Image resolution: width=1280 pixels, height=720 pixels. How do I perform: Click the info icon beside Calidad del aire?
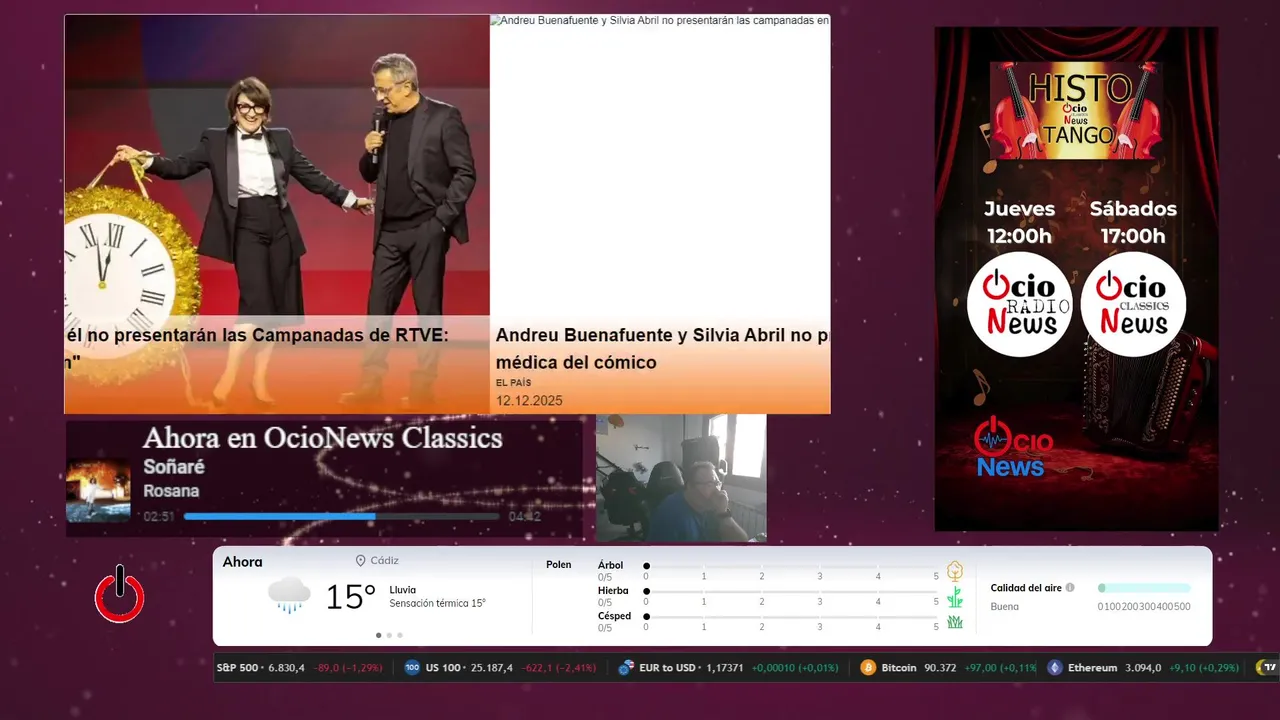[x=1070, y=588]
